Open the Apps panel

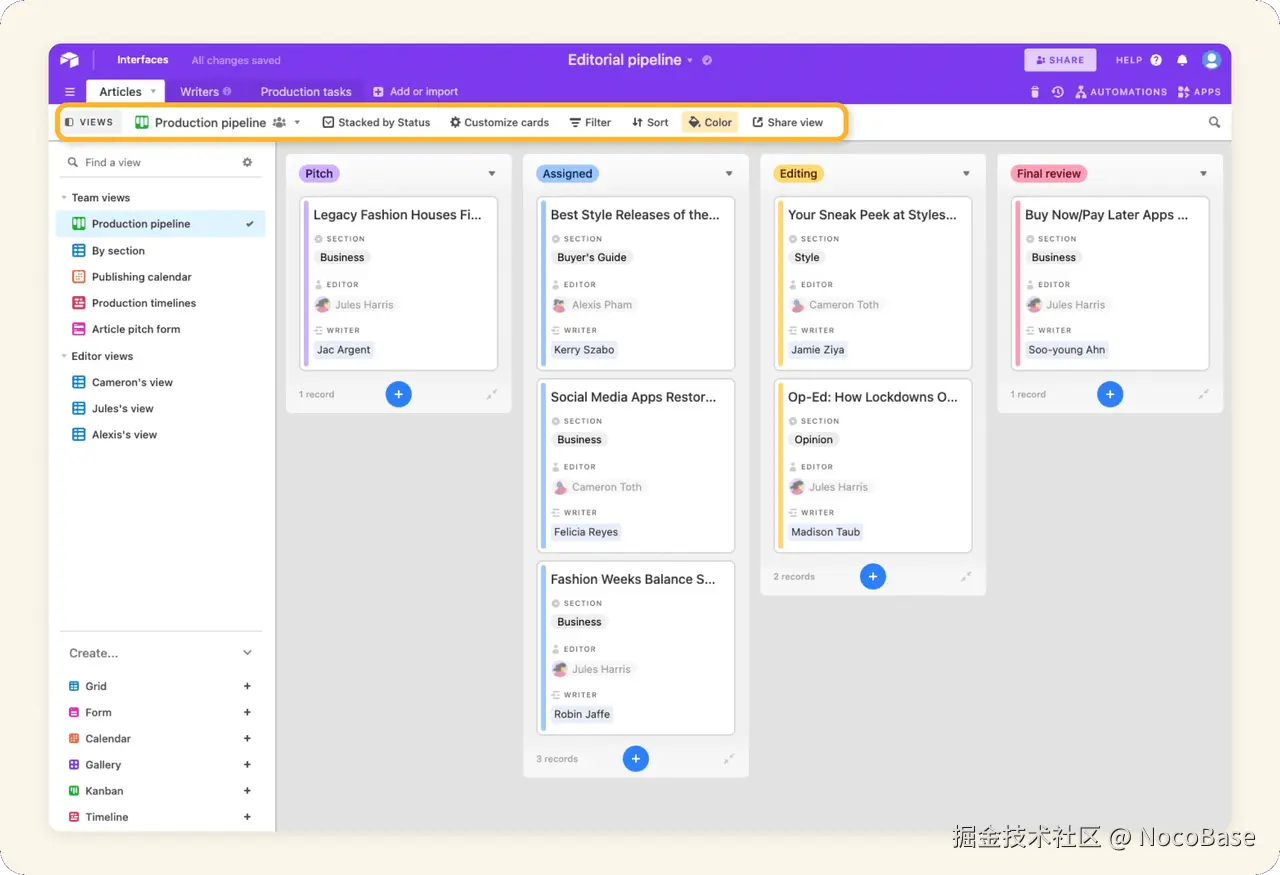1198,92
